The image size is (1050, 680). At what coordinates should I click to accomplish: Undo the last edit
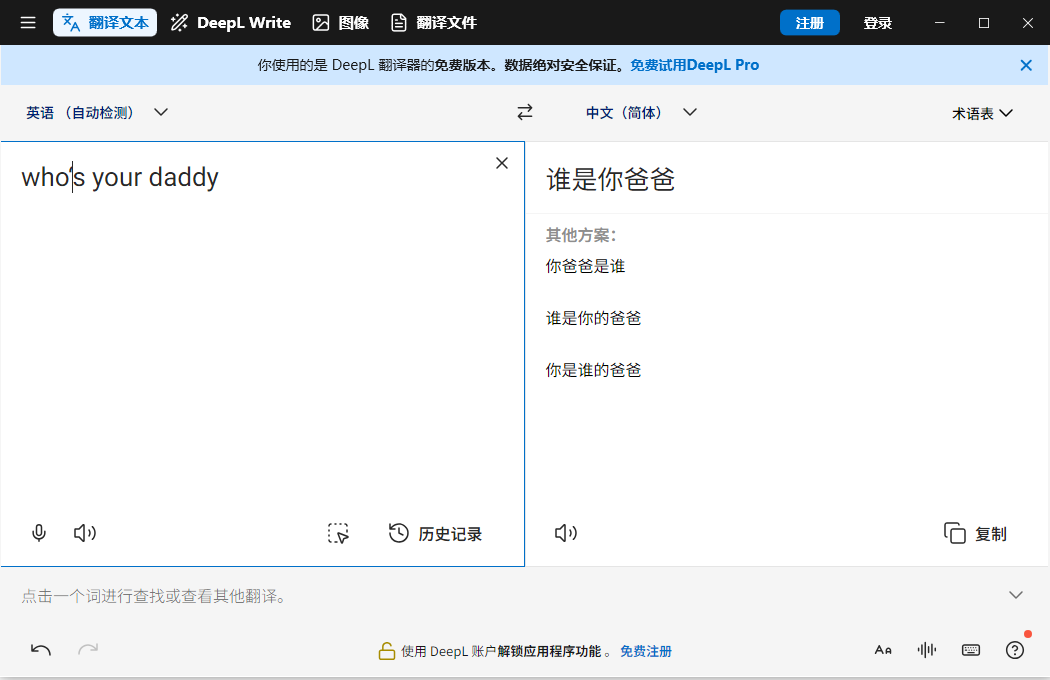[x=41, y=649]
